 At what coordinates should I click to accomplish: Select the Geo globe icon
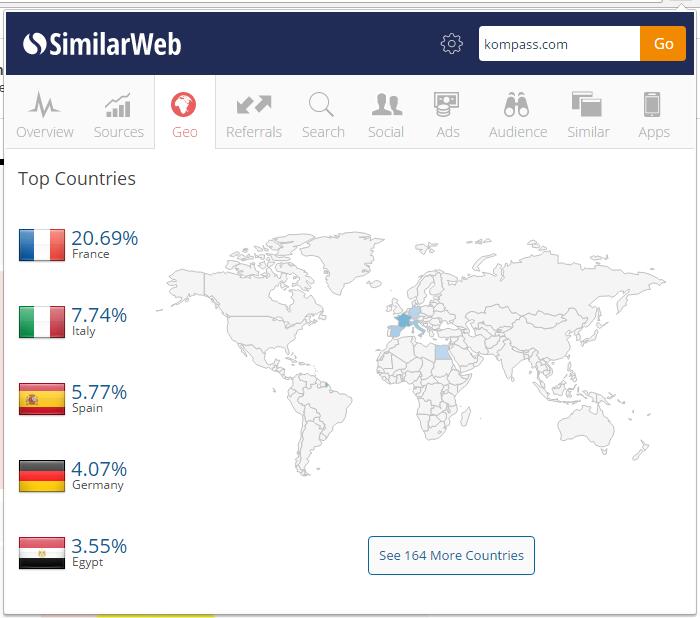tap(184, 105)
